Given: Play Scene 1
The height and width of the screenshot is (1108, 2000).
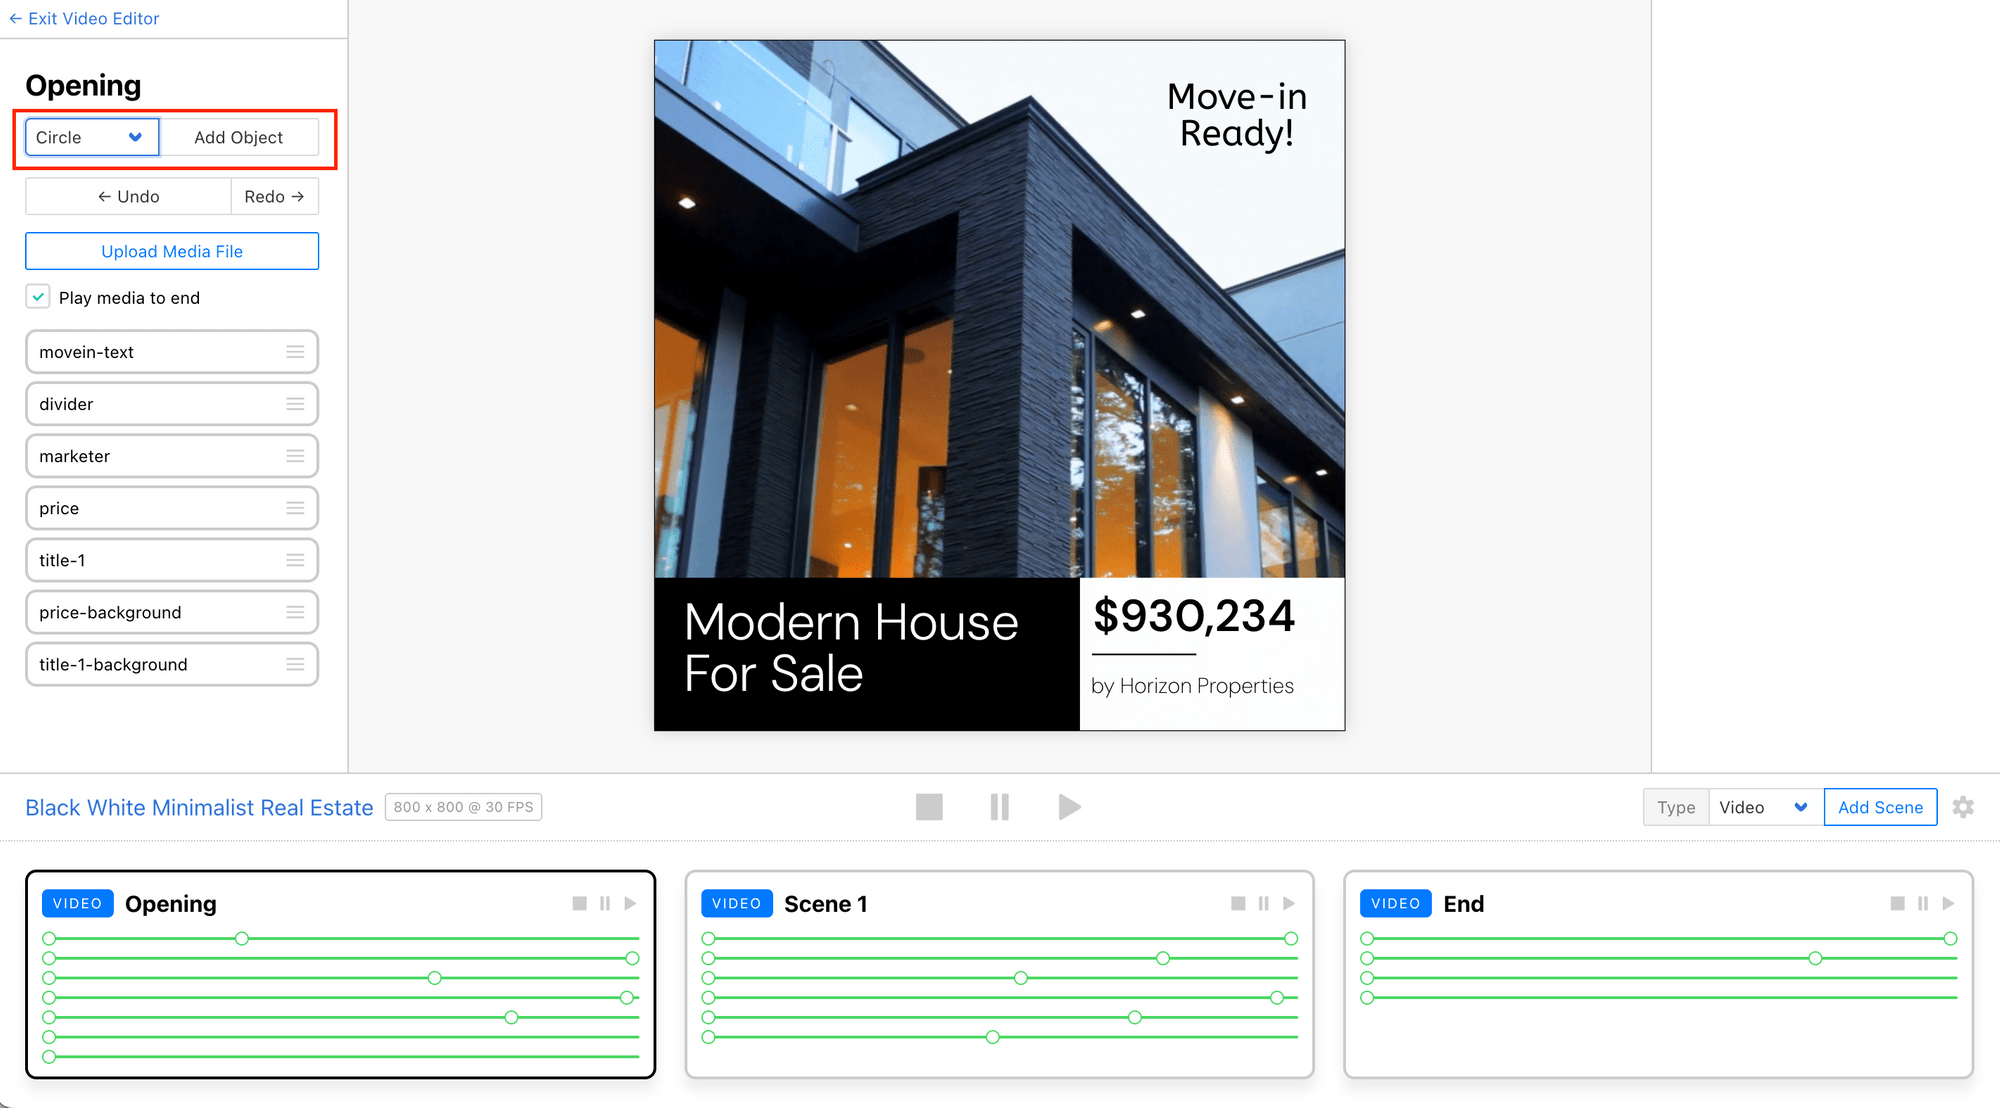Looking at the screenshot, I should 1289,903.
